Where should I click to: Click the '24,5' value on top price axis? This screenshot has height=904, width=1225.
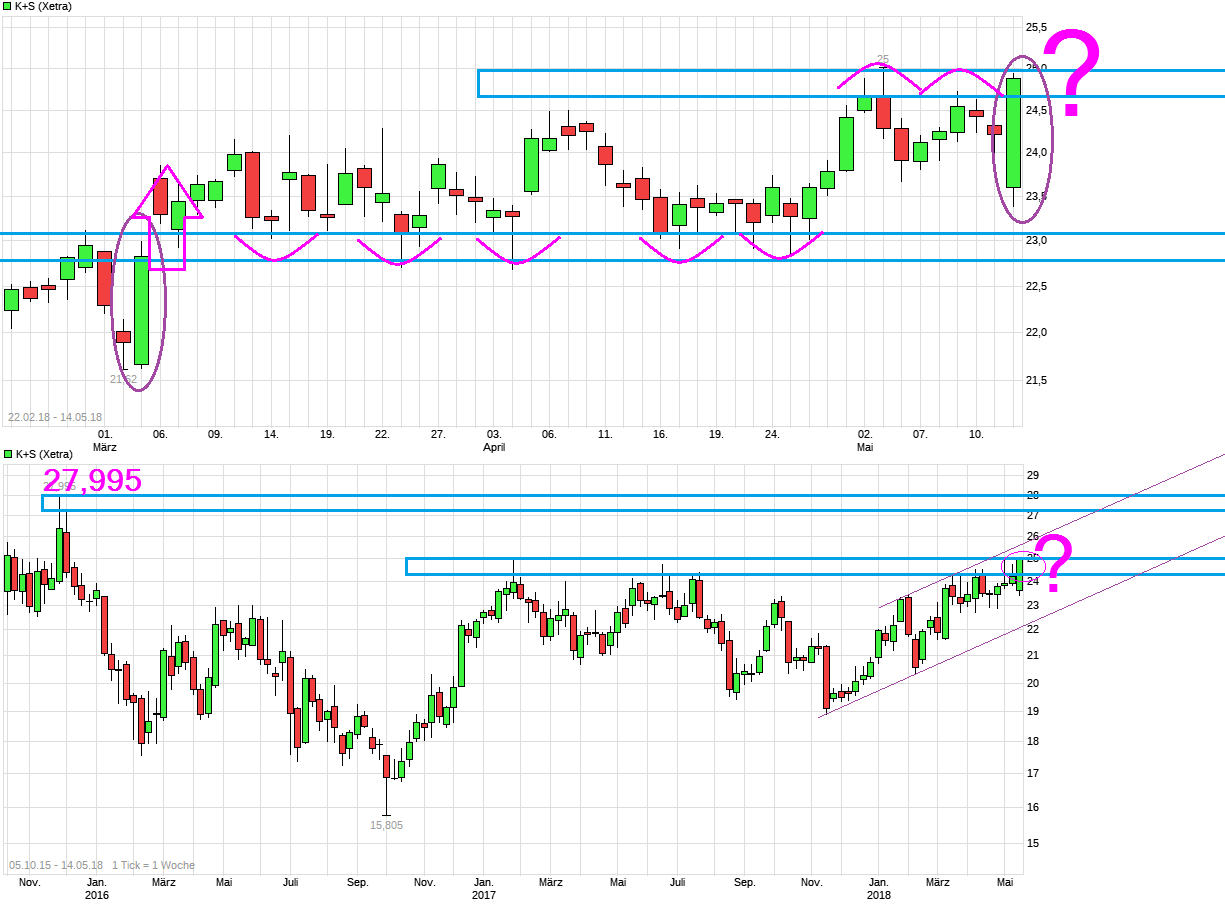(x=1037, y=110)
